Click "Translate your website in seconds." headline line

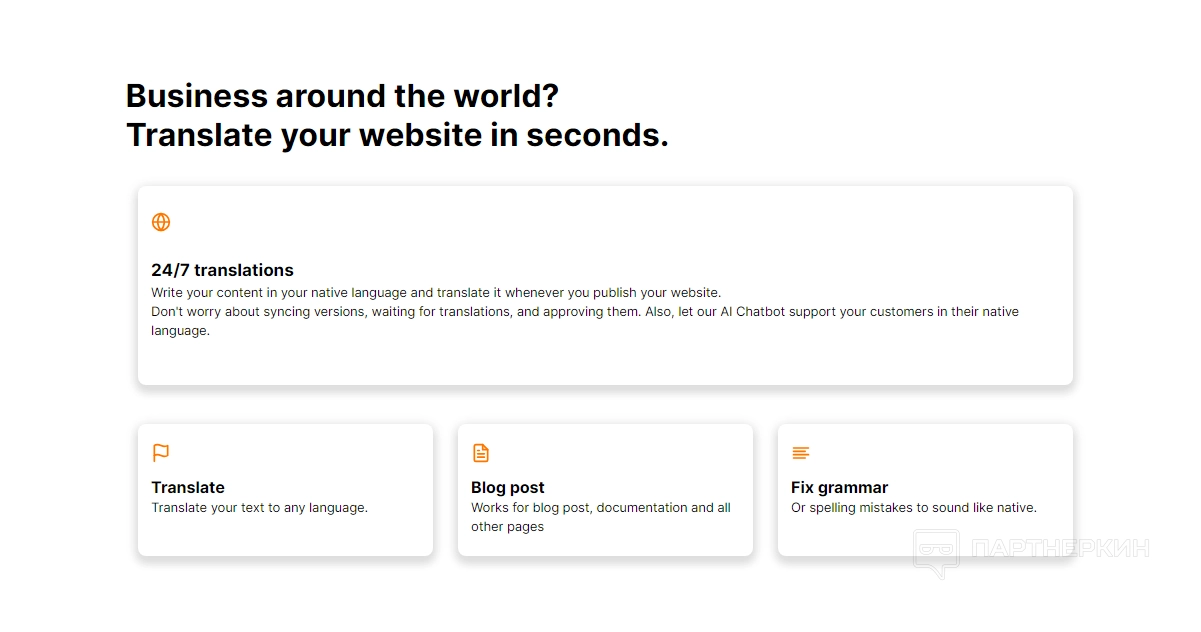(397, 134)
